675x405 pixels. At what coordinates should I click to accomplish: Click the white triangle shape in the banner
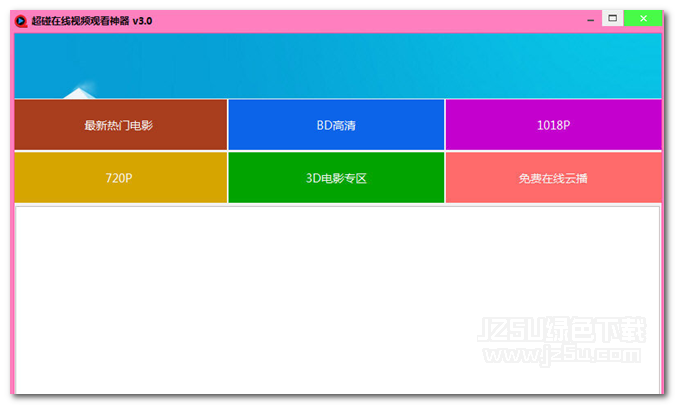click(x=78, y=92)
